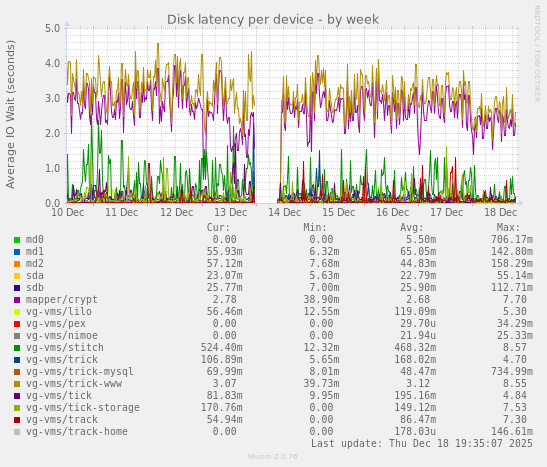This screenshot has width=547, height=467.
Task: Click the green md0 legend swatch
Action: point(17,240)
